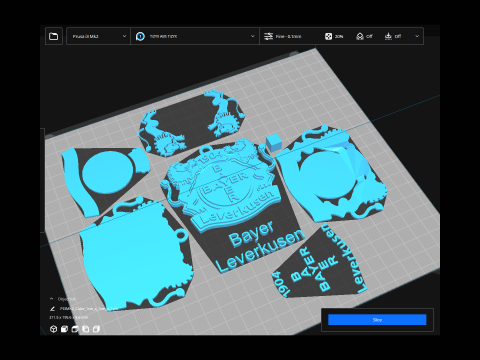Select the small cube on build plate
This screenshot has height=360, width=480.
coord(274,142)
